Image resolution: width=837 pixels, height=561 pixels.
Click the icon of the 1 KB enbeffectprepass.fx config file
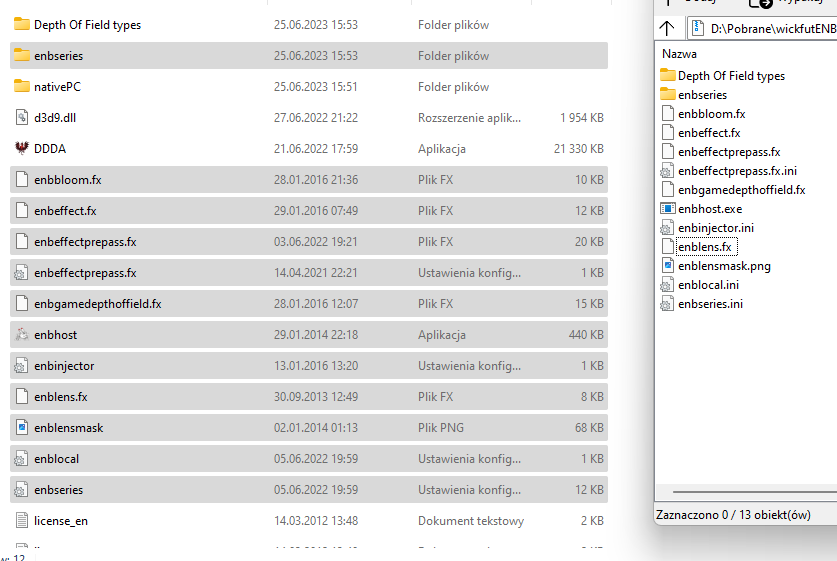21,273
